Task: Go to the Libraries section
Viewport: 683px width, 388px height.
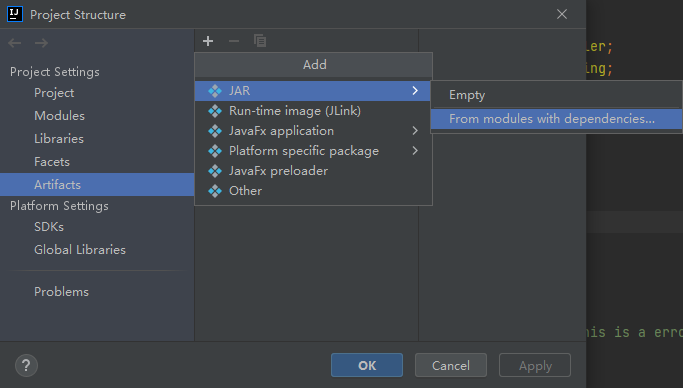Action: point(59,139)
